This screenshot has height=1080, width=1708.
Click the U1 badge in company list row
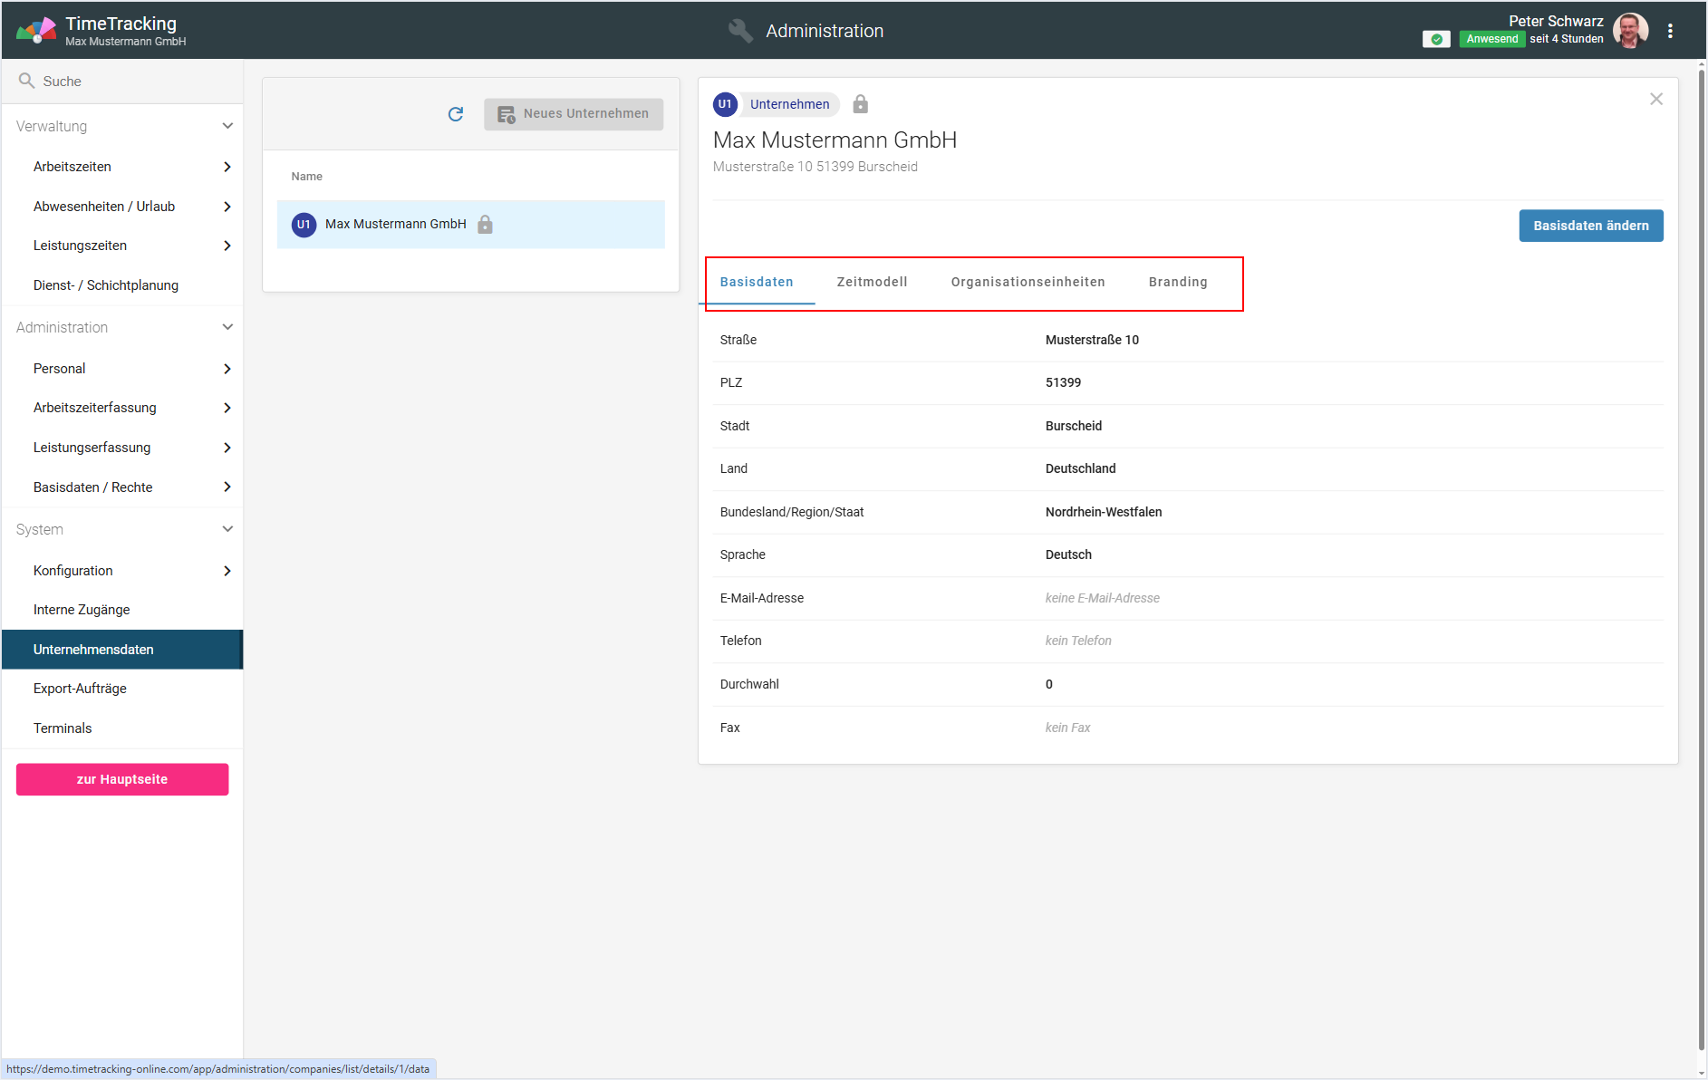click(x=304, y=225)
